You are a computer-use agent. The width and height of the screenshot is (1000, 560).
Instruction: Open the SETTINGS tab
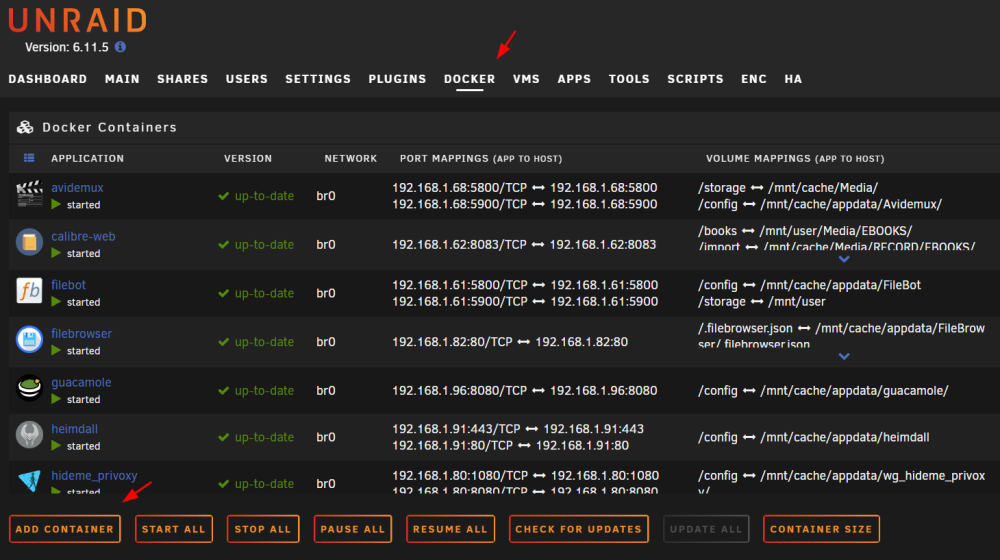click(318, 79)
